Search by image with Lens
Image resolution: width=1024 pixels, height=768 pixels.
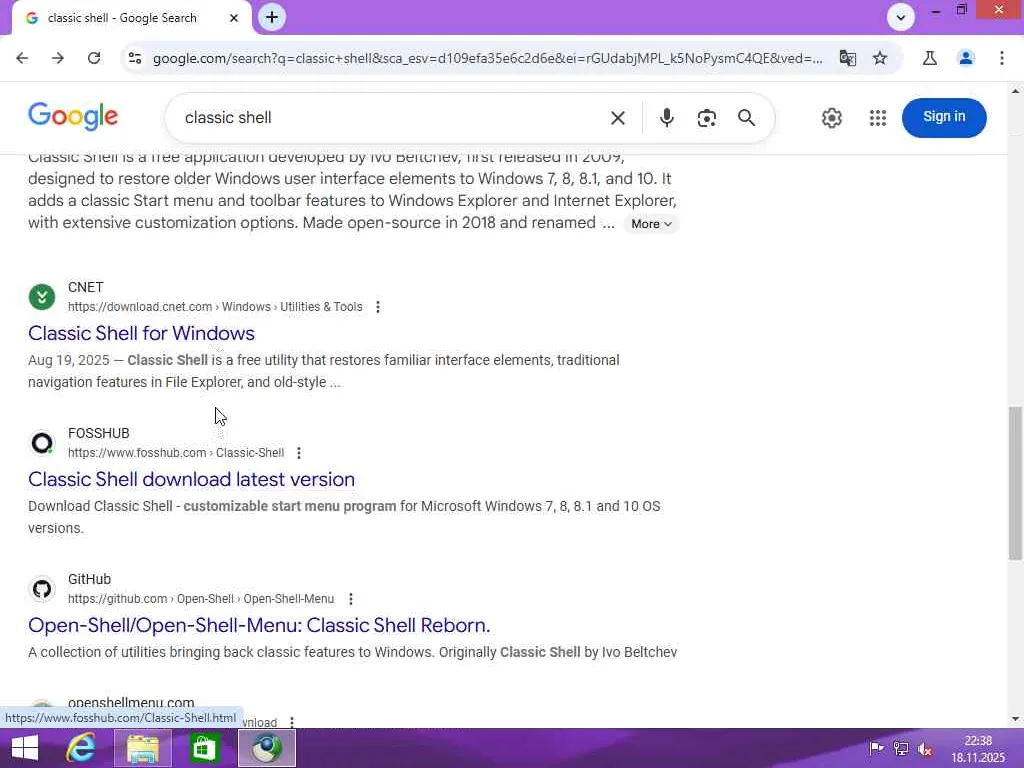click(x=707, y=118)
